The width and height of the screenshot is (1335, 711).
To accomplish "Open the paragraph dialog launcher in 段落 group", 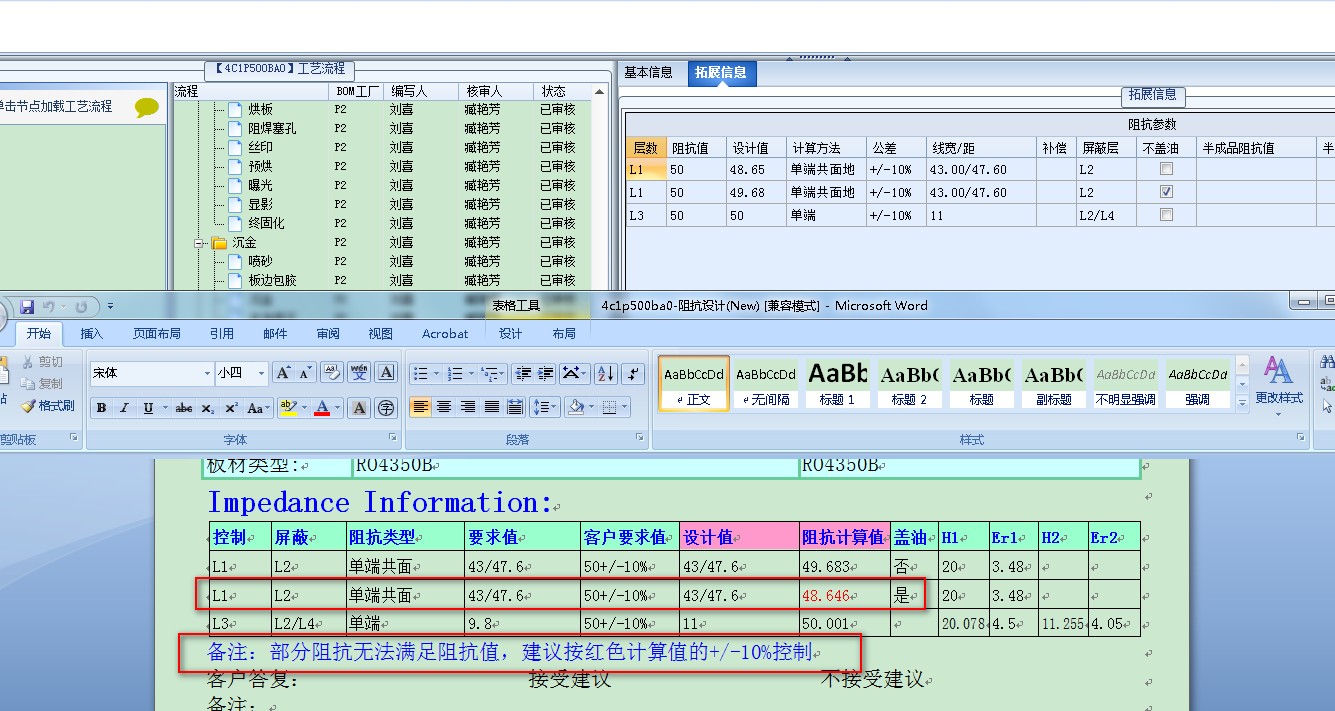I will (x=640, y=438).
